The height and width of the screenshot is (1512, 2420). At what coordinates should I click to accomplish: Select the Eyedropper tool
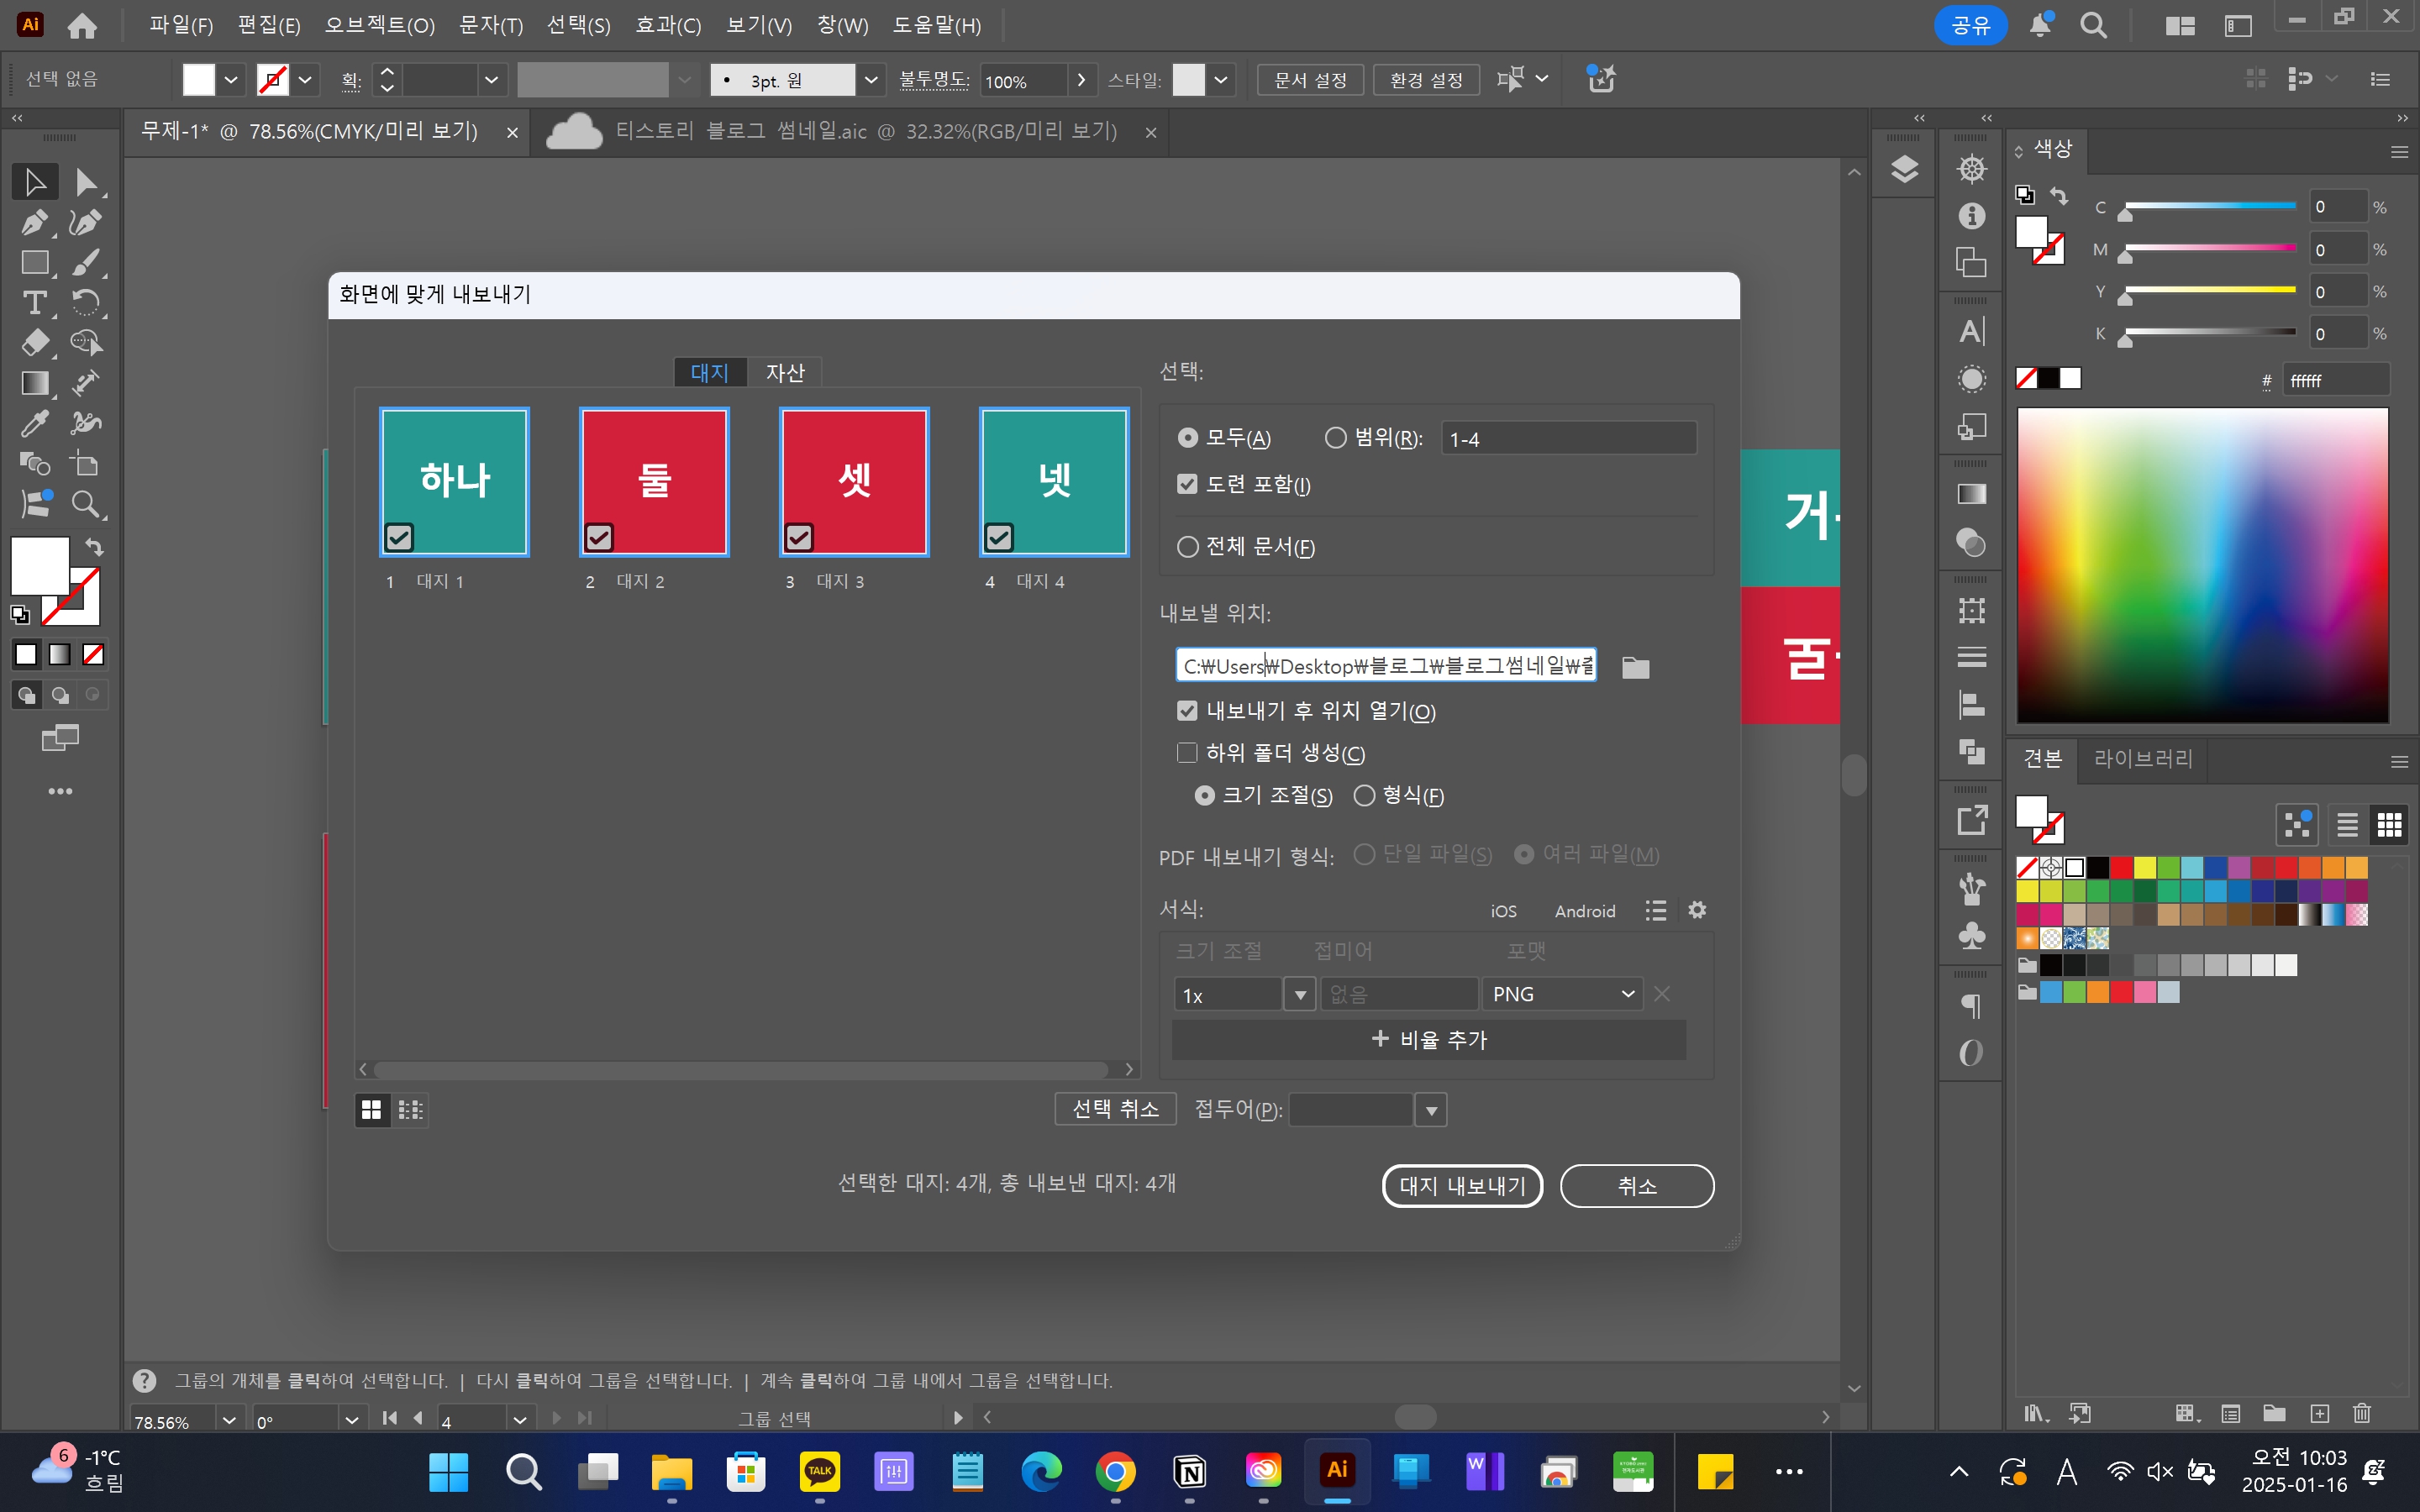(34, 423)
